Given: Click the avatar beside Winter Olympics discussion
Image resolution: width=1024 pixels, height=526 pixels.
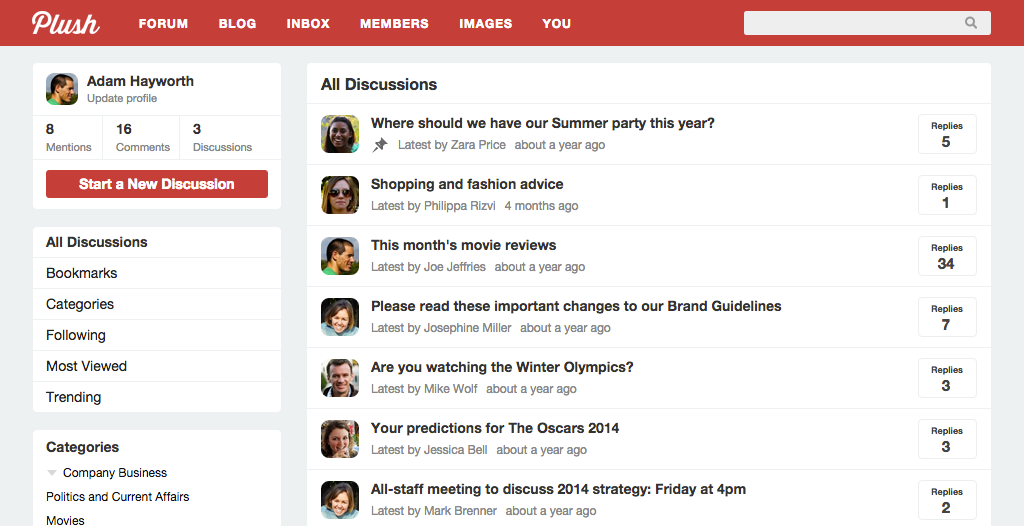Looking at the screenshot, I should pyautogui.click(x=340, y=378).
